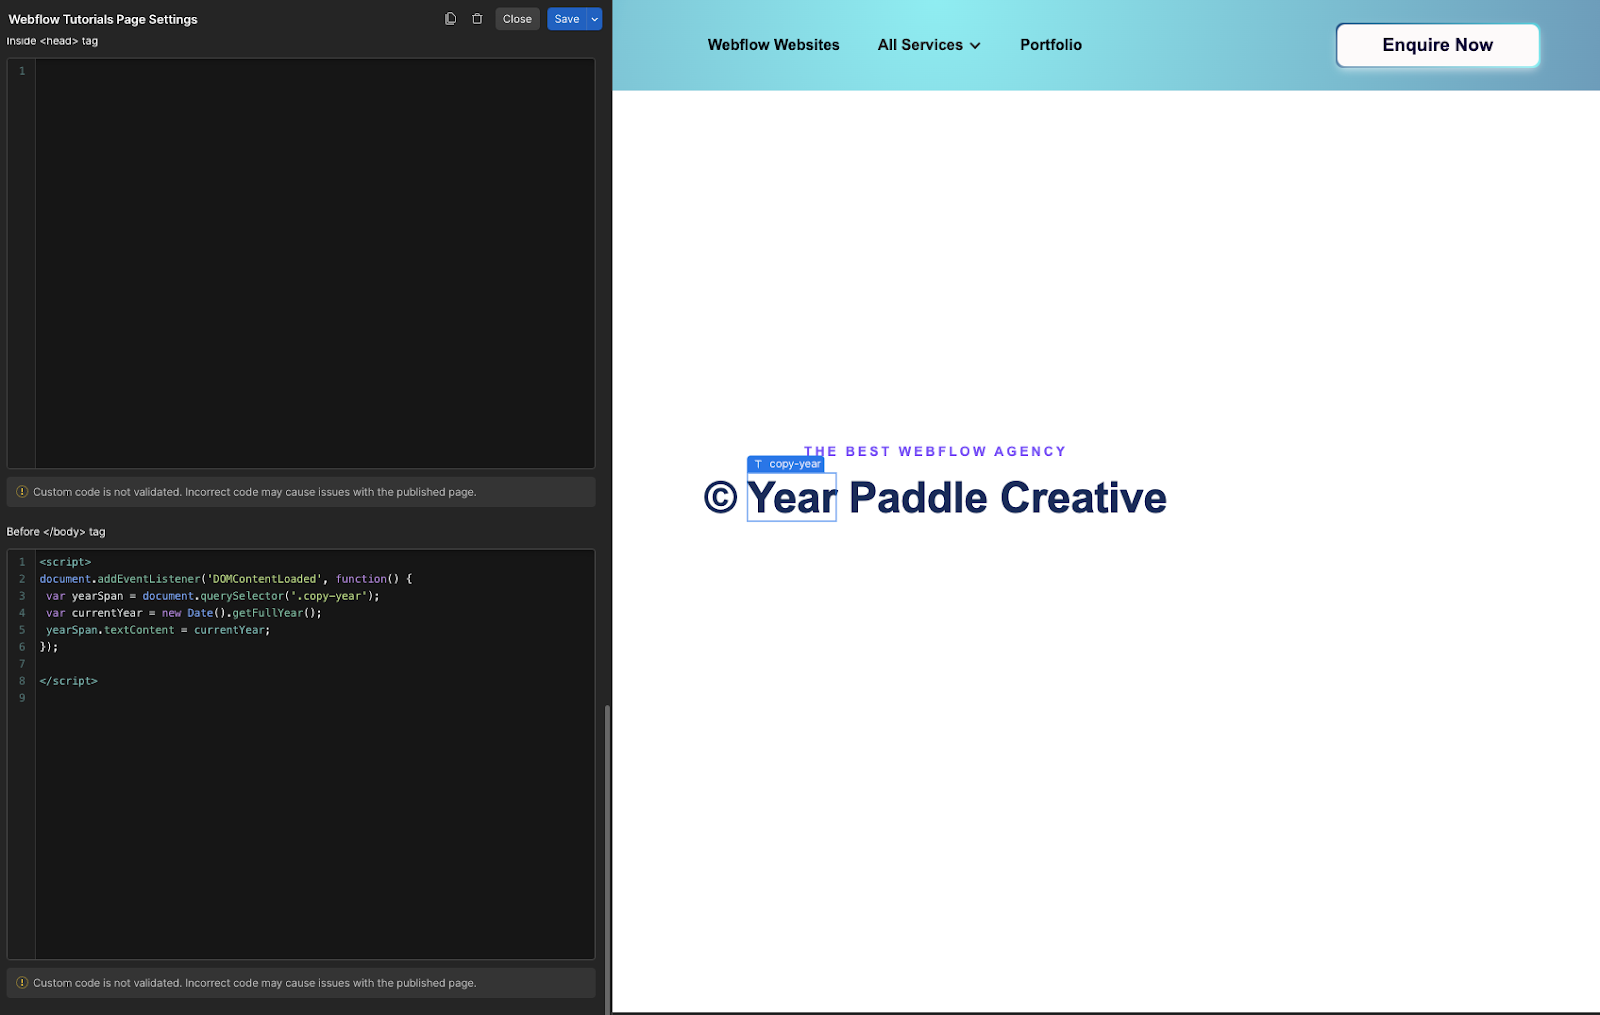Image resolution: width=1600 pixels, height=1015 pixels.
Task: Click the getFullYear() code line
Action: click(184, 613)
